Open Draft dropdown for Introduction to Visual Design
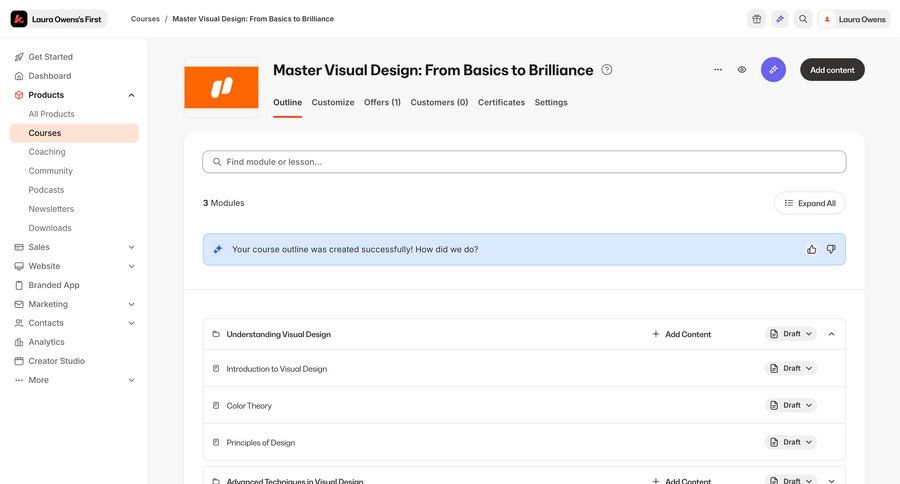The width and height of the screenshot is (900, 484). click(x=790, y=368)
